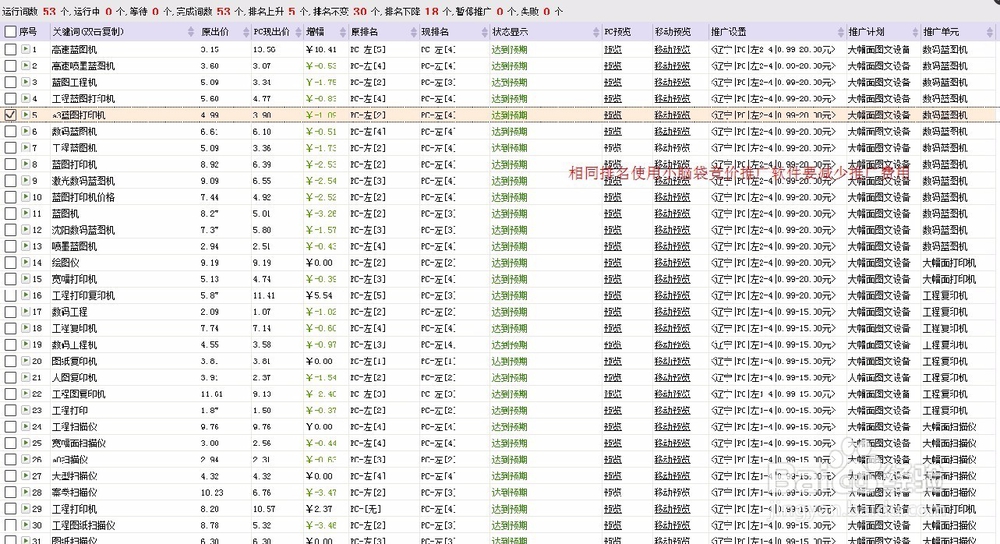Click the play icon beside 绘图仪
Image resolution: width=1000 pixels, height=544 pixels.
(26, 263)
